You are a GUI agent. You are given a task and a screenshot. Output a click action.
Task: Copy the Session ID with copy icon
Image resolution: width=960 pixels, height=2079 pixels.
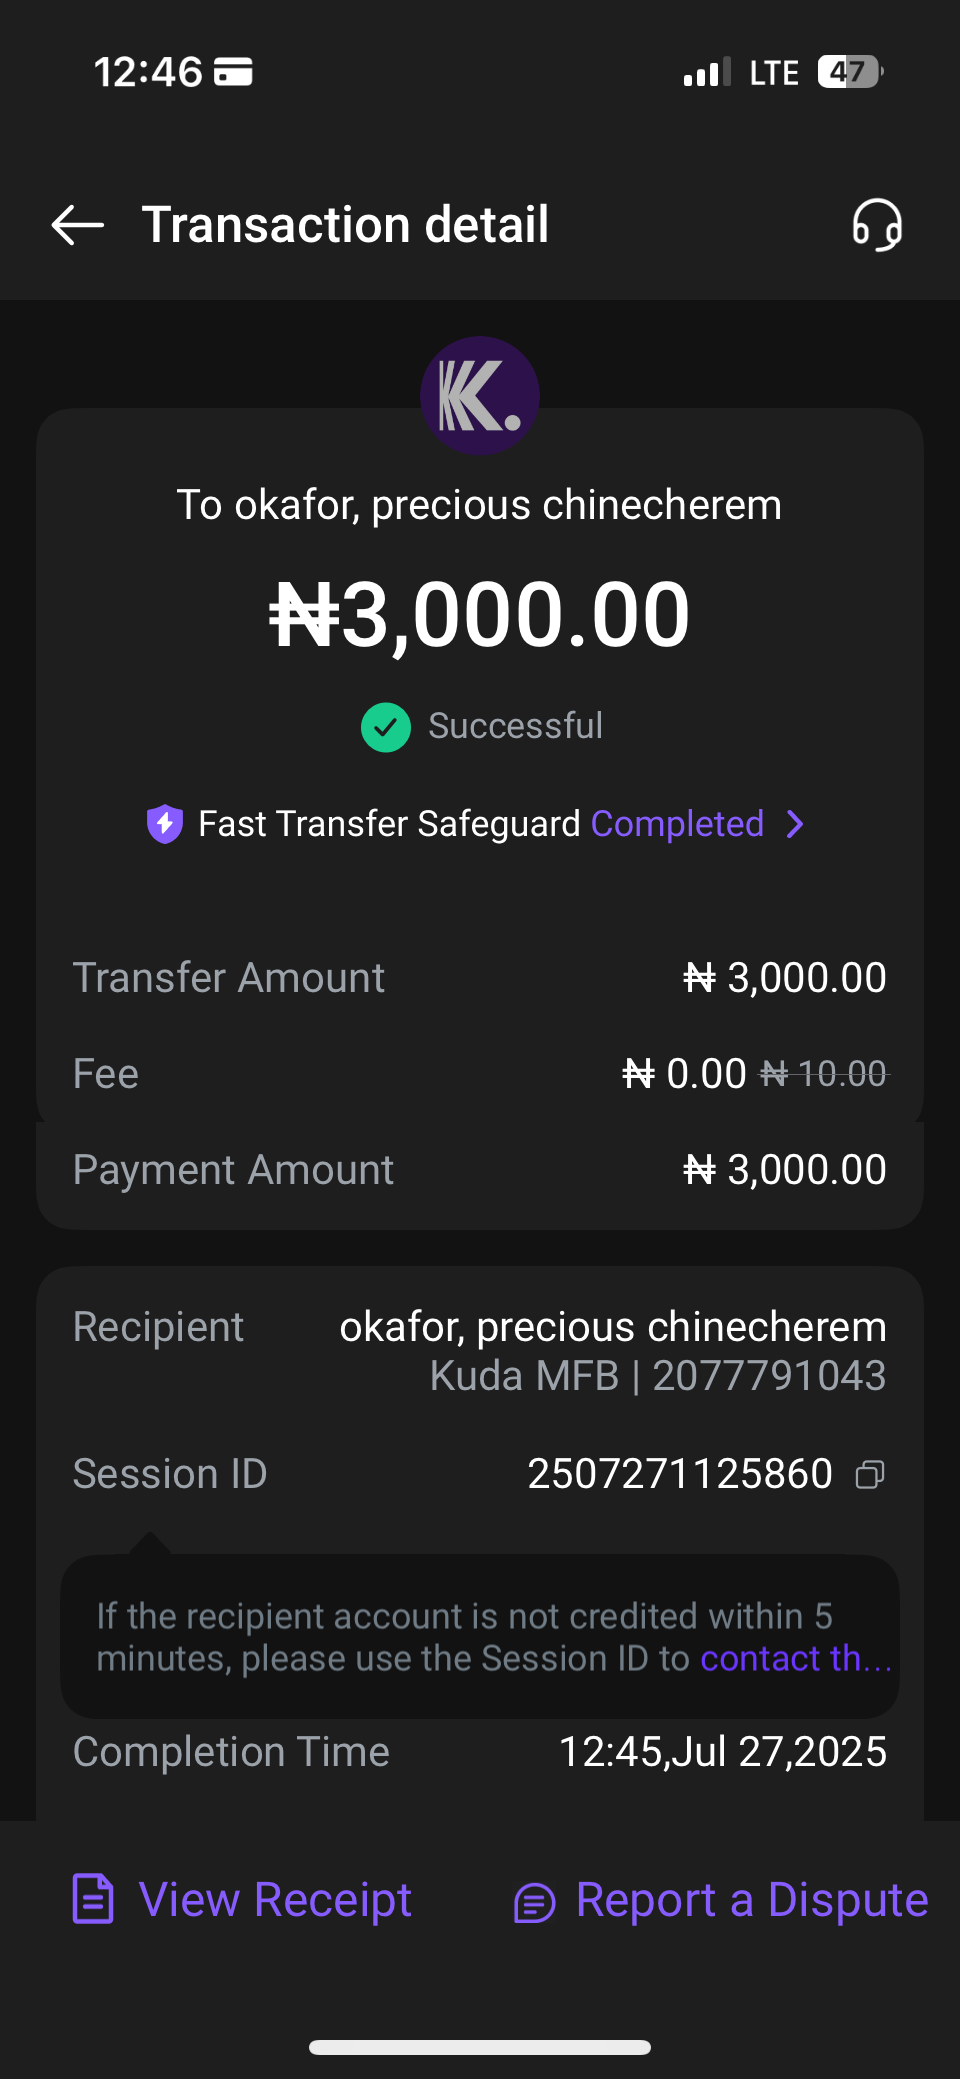(x=870, y=1474)
